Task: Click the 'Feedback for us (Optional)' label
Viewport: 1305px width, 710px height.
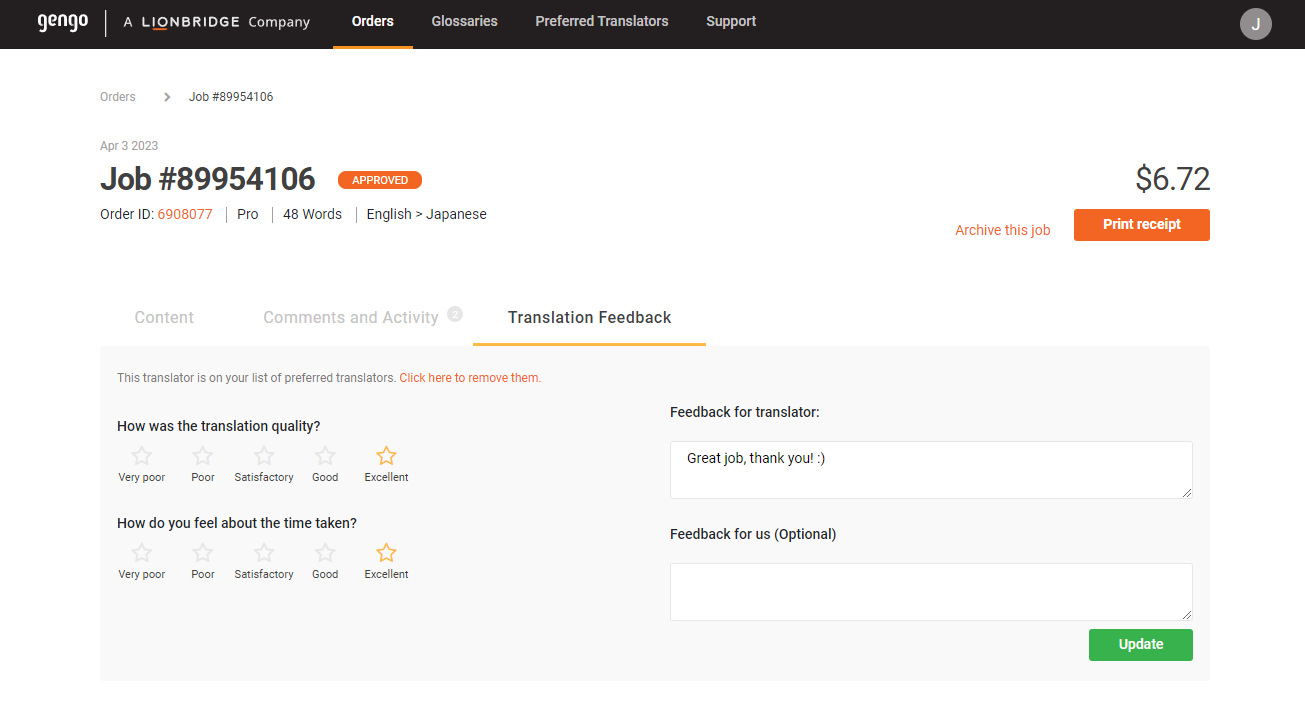Action: coord(753,534)
